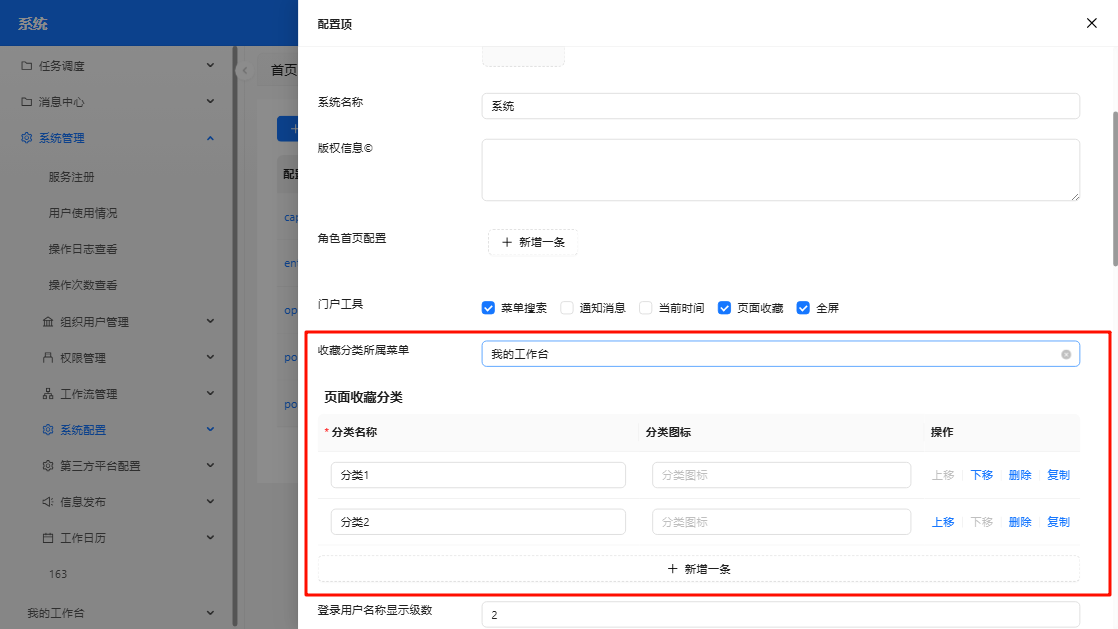This screenshot has height=629, width=1118.
Task: Click the disabled 下移 in the 分类2 row
Action: click(x=982, y=522)
